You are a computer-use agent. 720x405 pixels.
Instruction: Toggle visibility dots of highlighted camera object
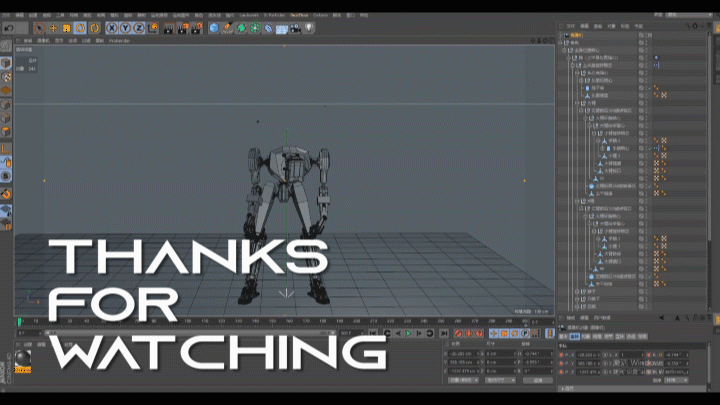(647, 35)
